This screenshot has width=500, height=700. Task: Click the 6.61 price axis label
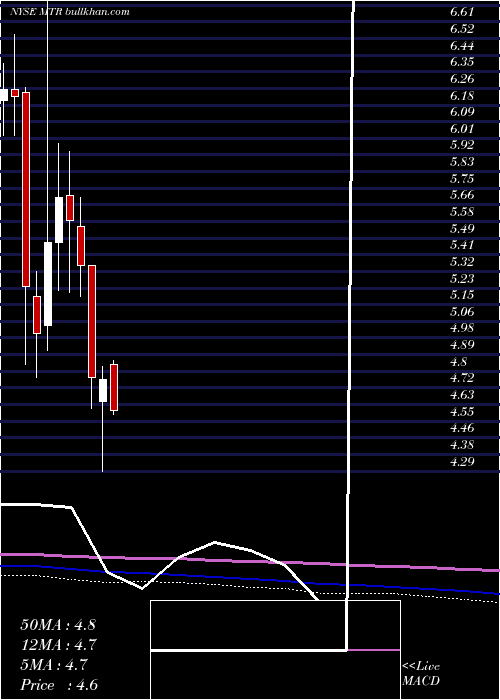click(x=462, y=12)
